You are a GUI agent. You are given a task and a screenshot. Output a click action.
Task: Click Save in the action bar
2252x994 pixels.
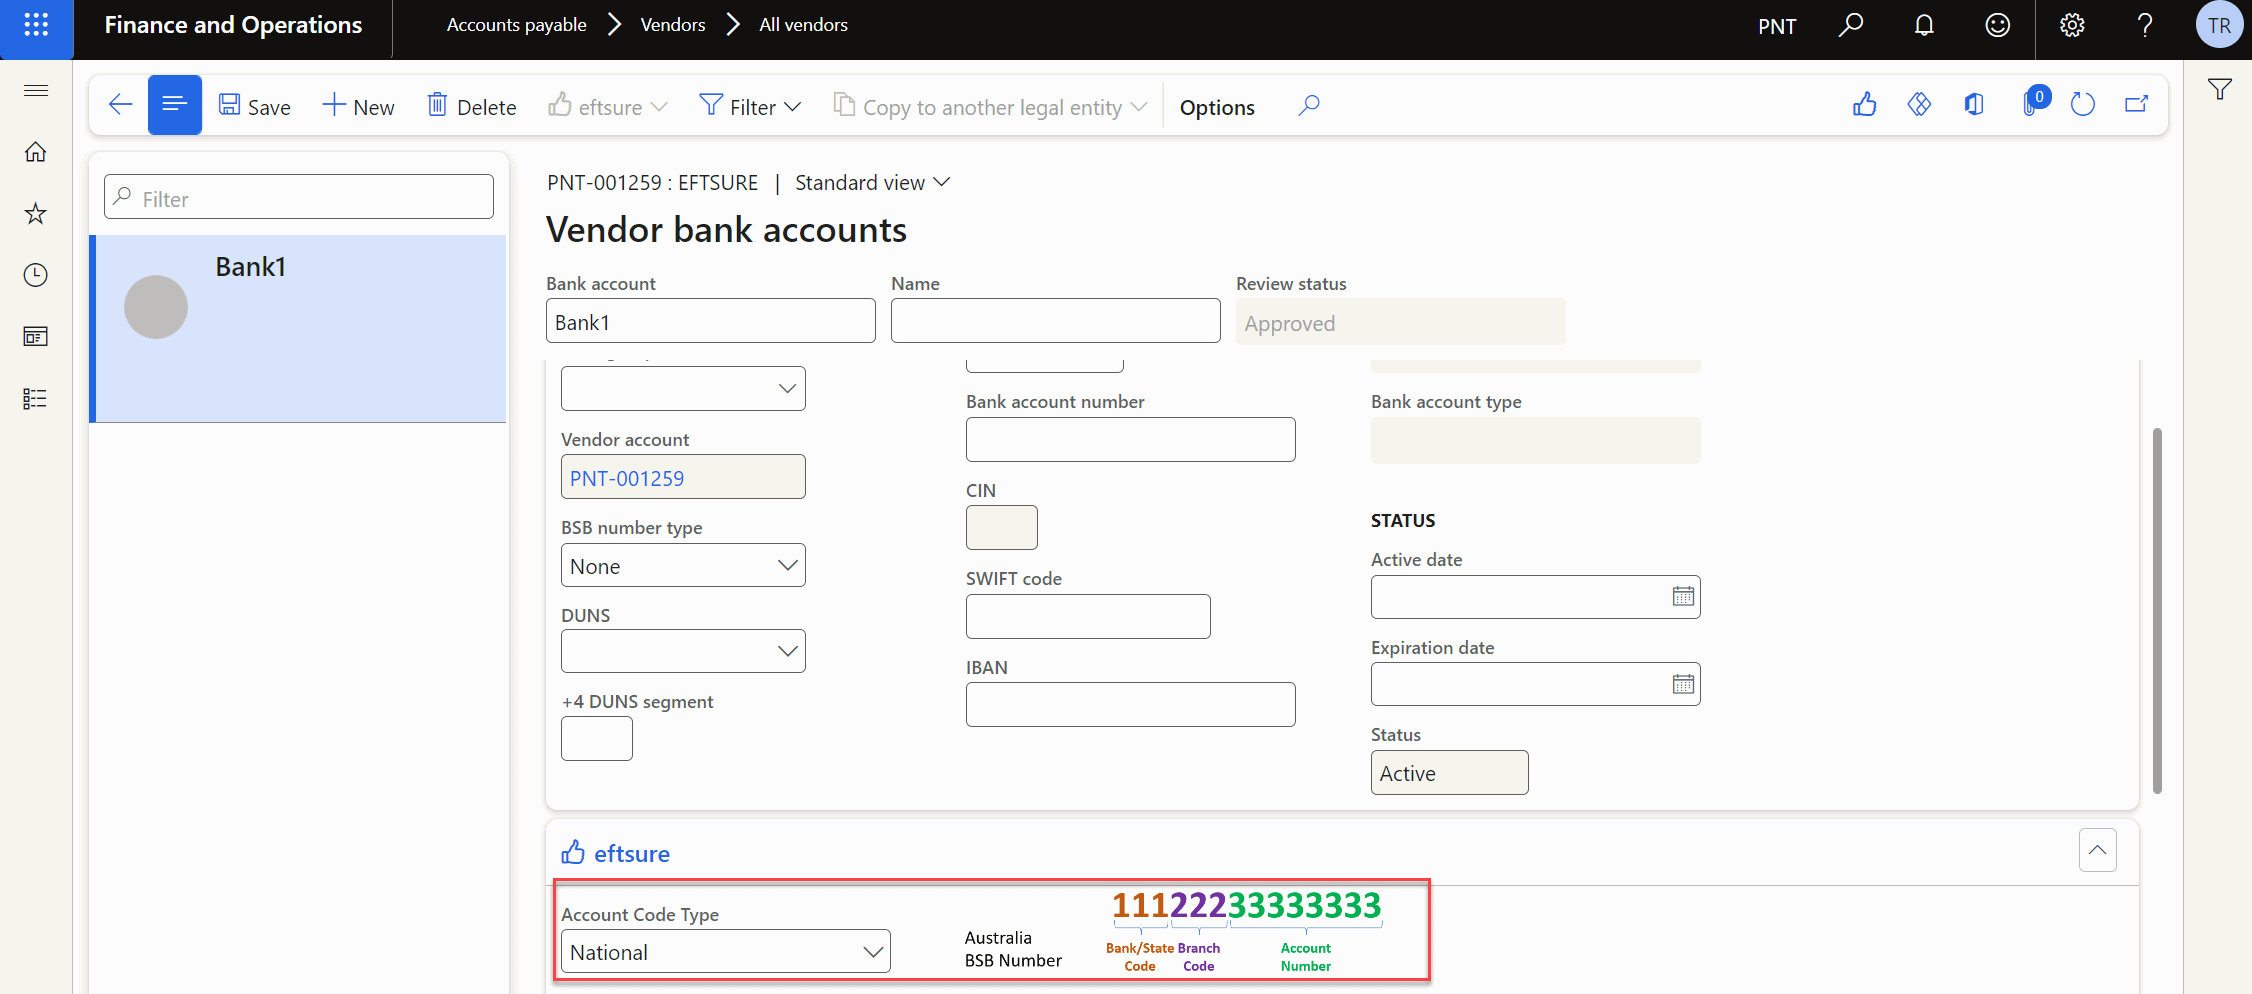point(255,106)
